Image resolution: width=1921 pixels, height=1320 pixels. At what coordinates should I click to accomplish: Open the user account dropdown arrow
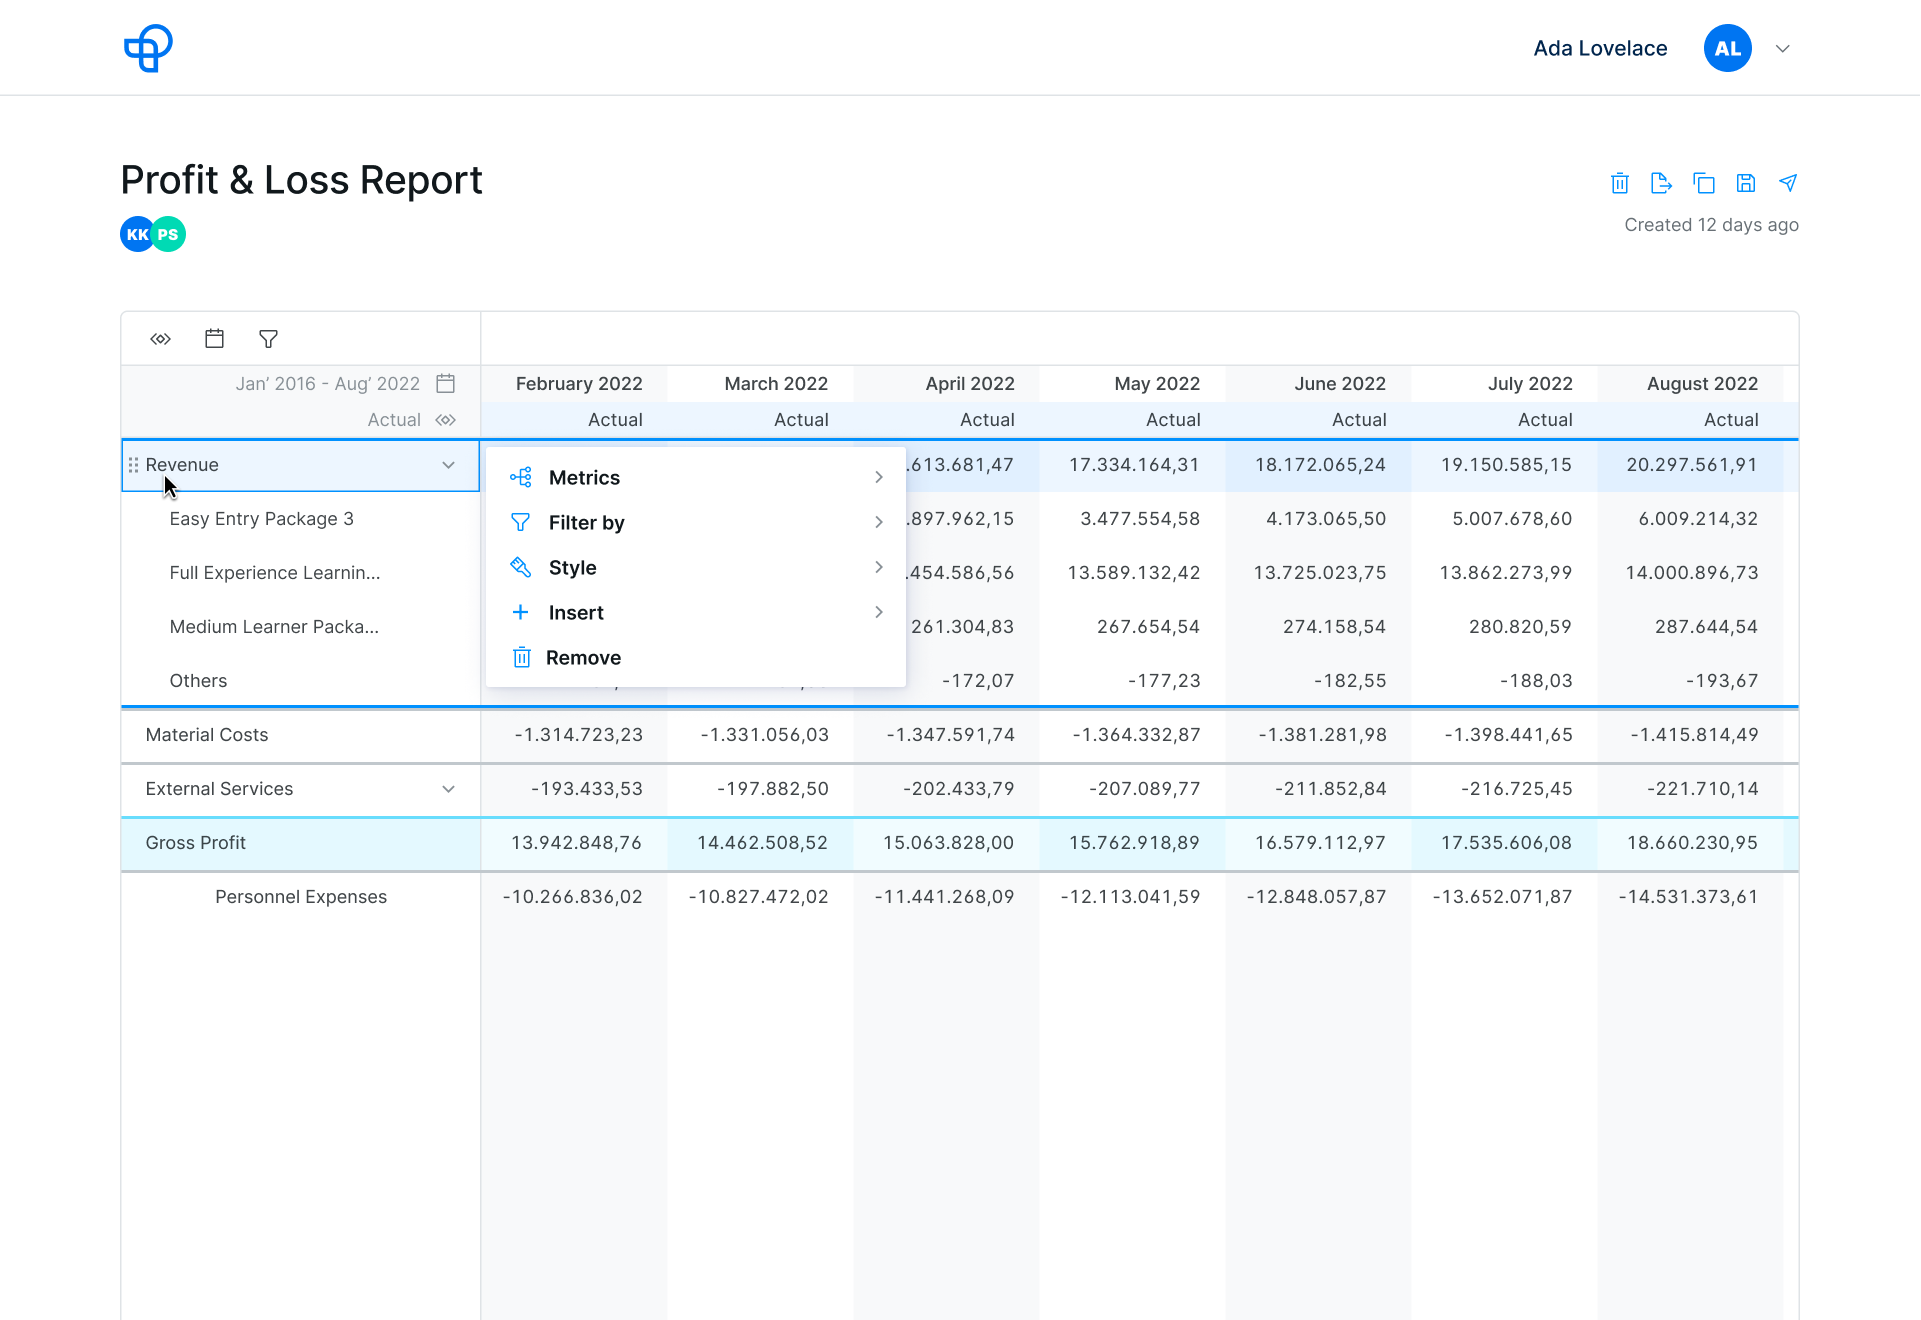coord(1782,48)
